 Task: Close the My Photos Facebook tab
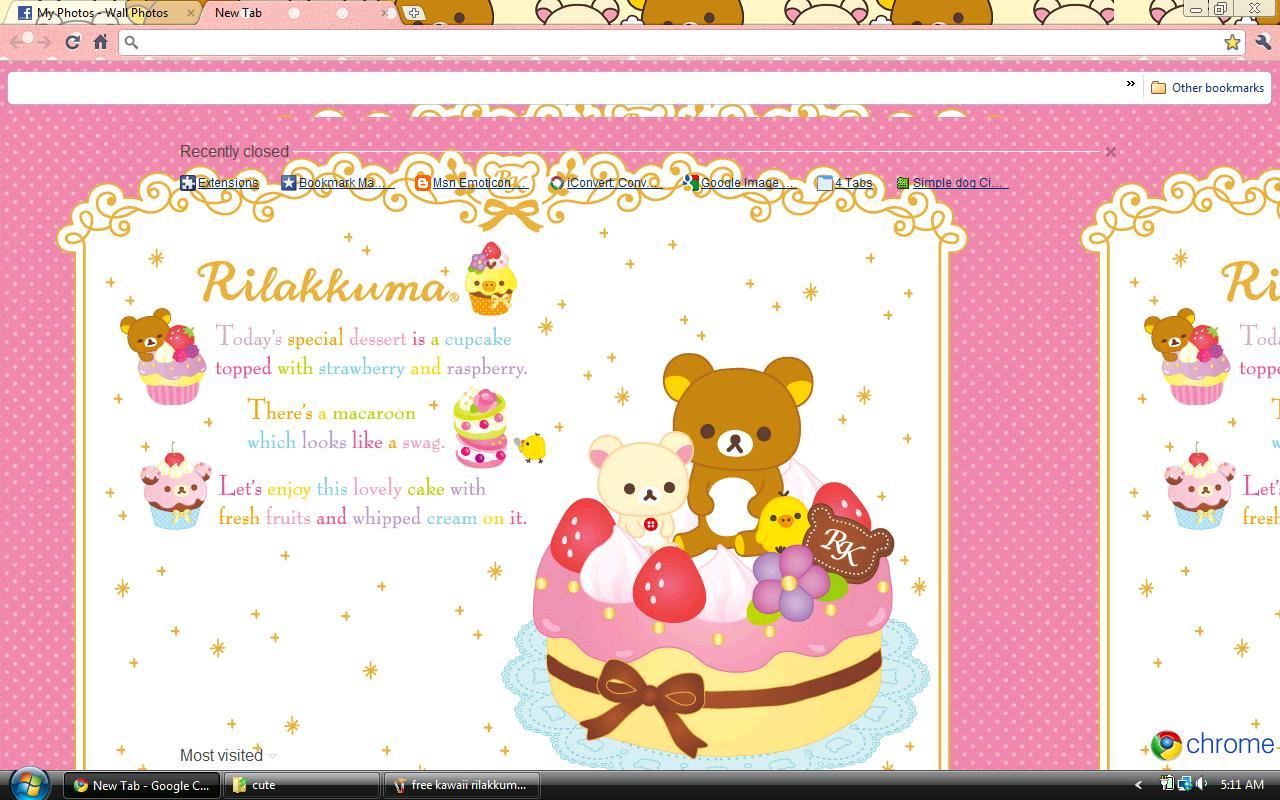[x=191, y=13]
